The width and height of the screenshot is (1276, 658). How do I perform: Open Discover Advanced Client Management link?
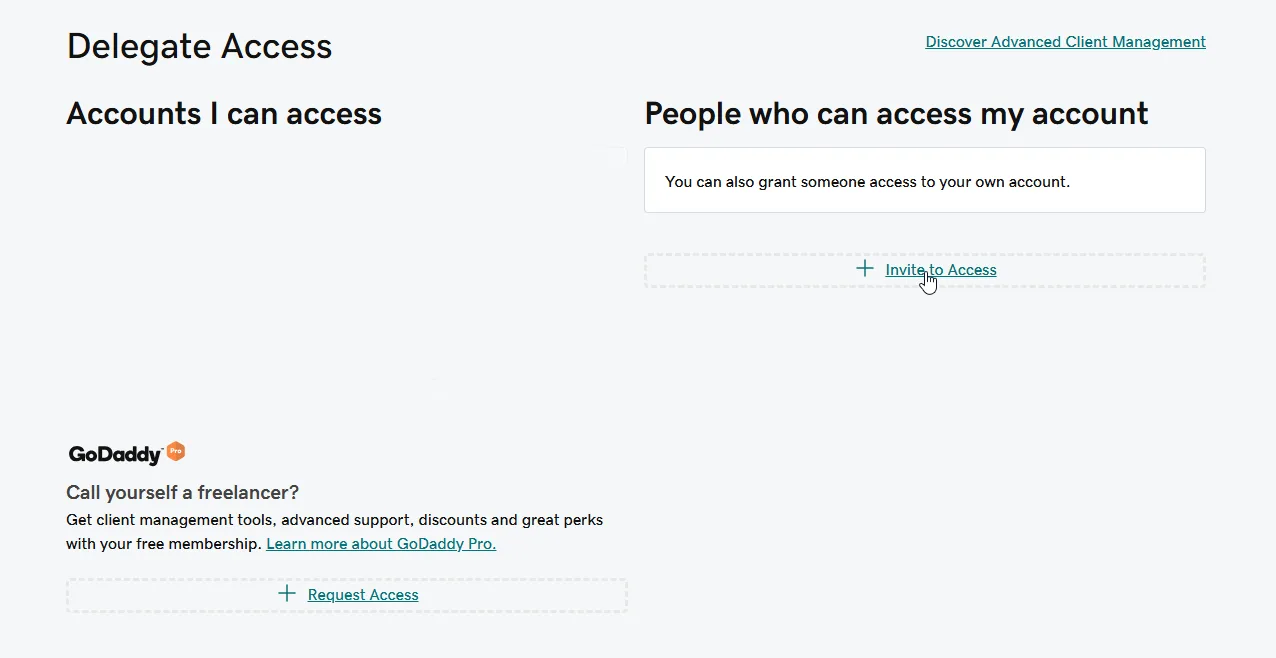point(1065,42)
